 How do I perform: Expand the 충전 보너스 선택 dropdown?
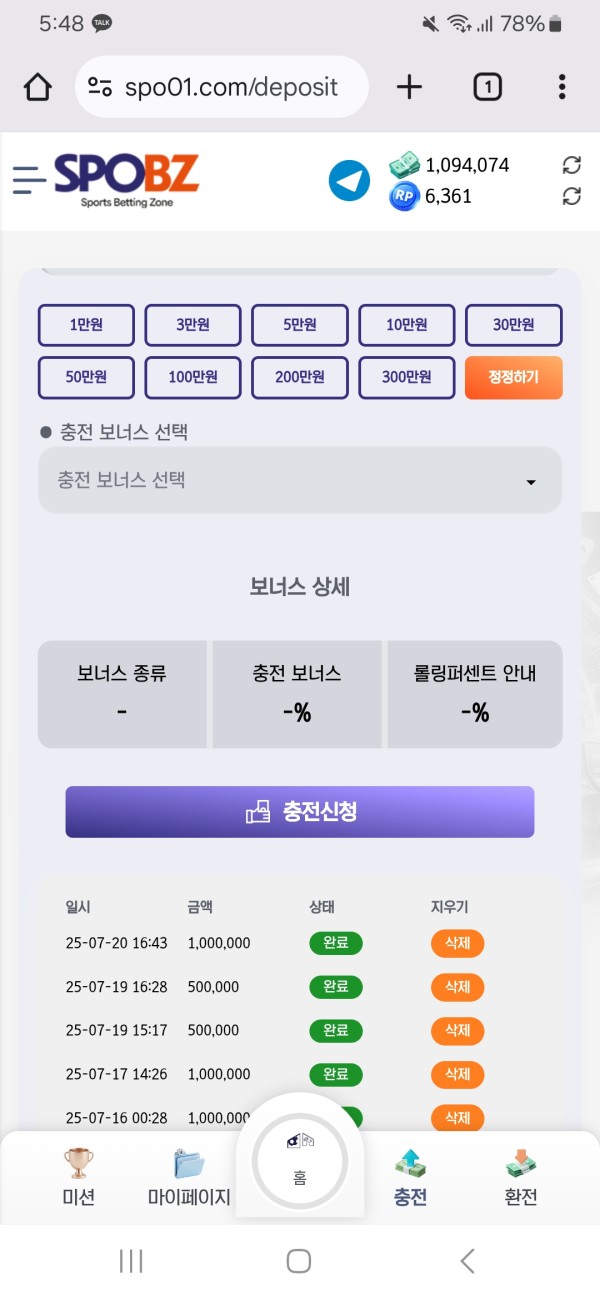pos(300,480)
